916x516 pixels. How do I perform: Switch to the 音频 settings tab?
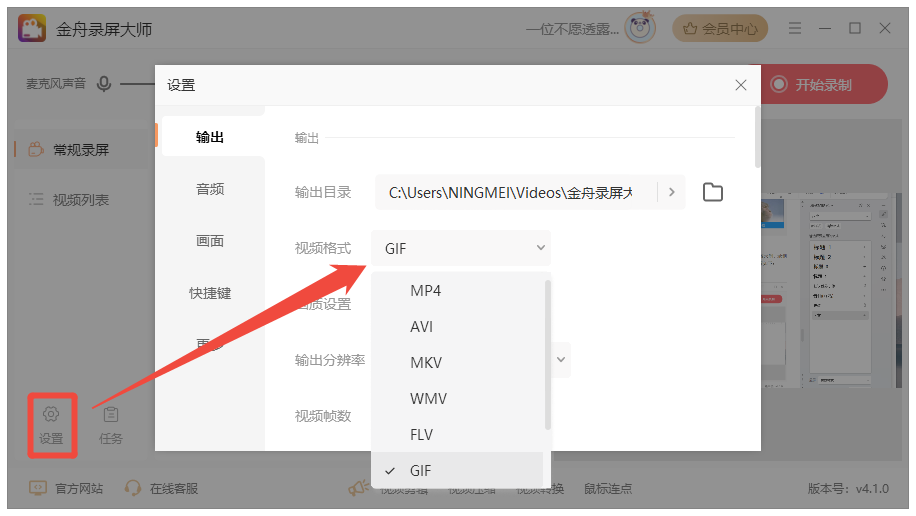tap(210, 189)
